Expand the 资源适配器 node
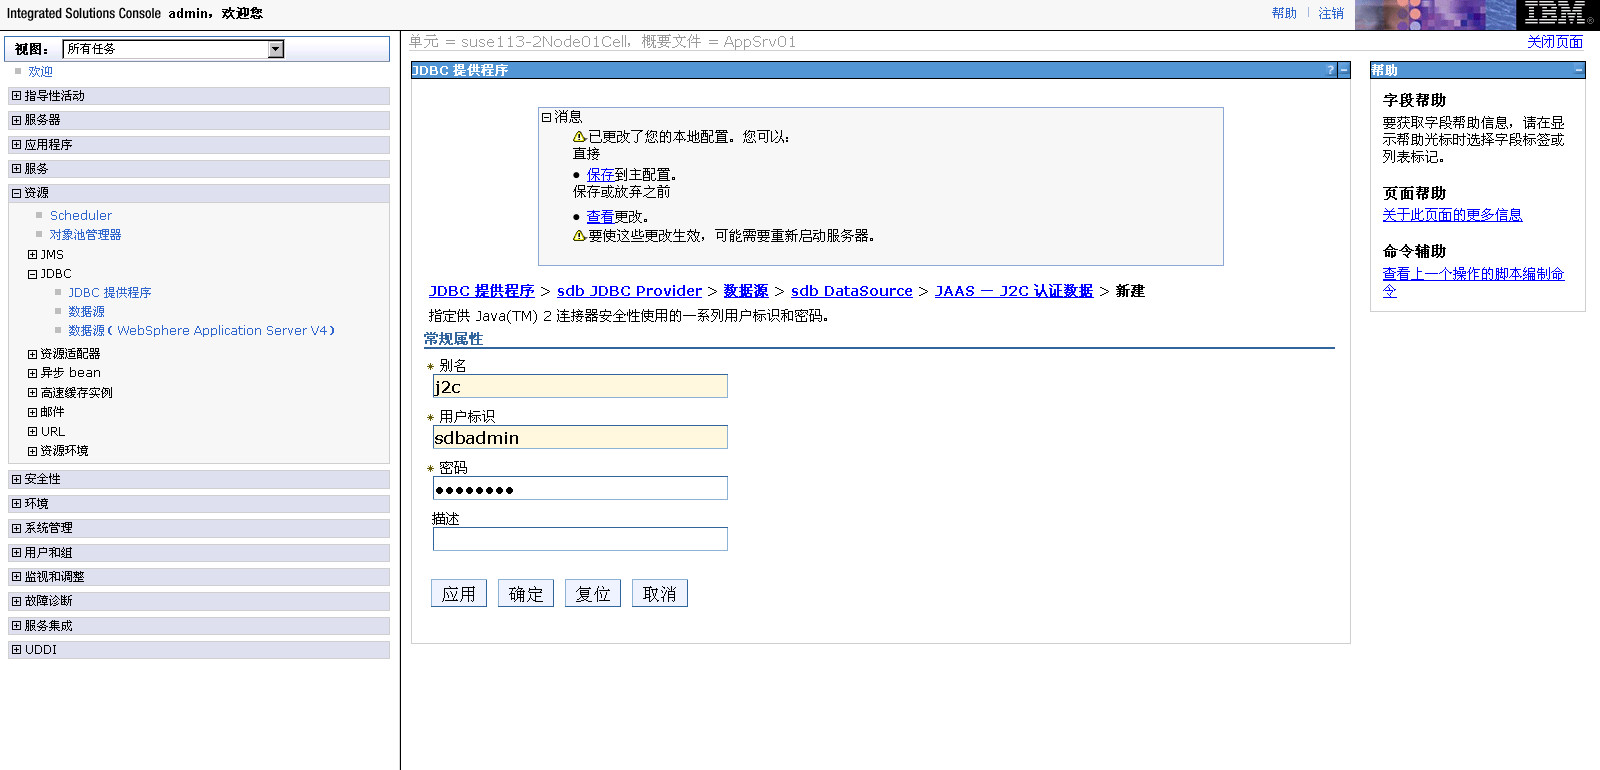Screen dimensions: 1600x770 pyautogui.click(x=32, y=354)
